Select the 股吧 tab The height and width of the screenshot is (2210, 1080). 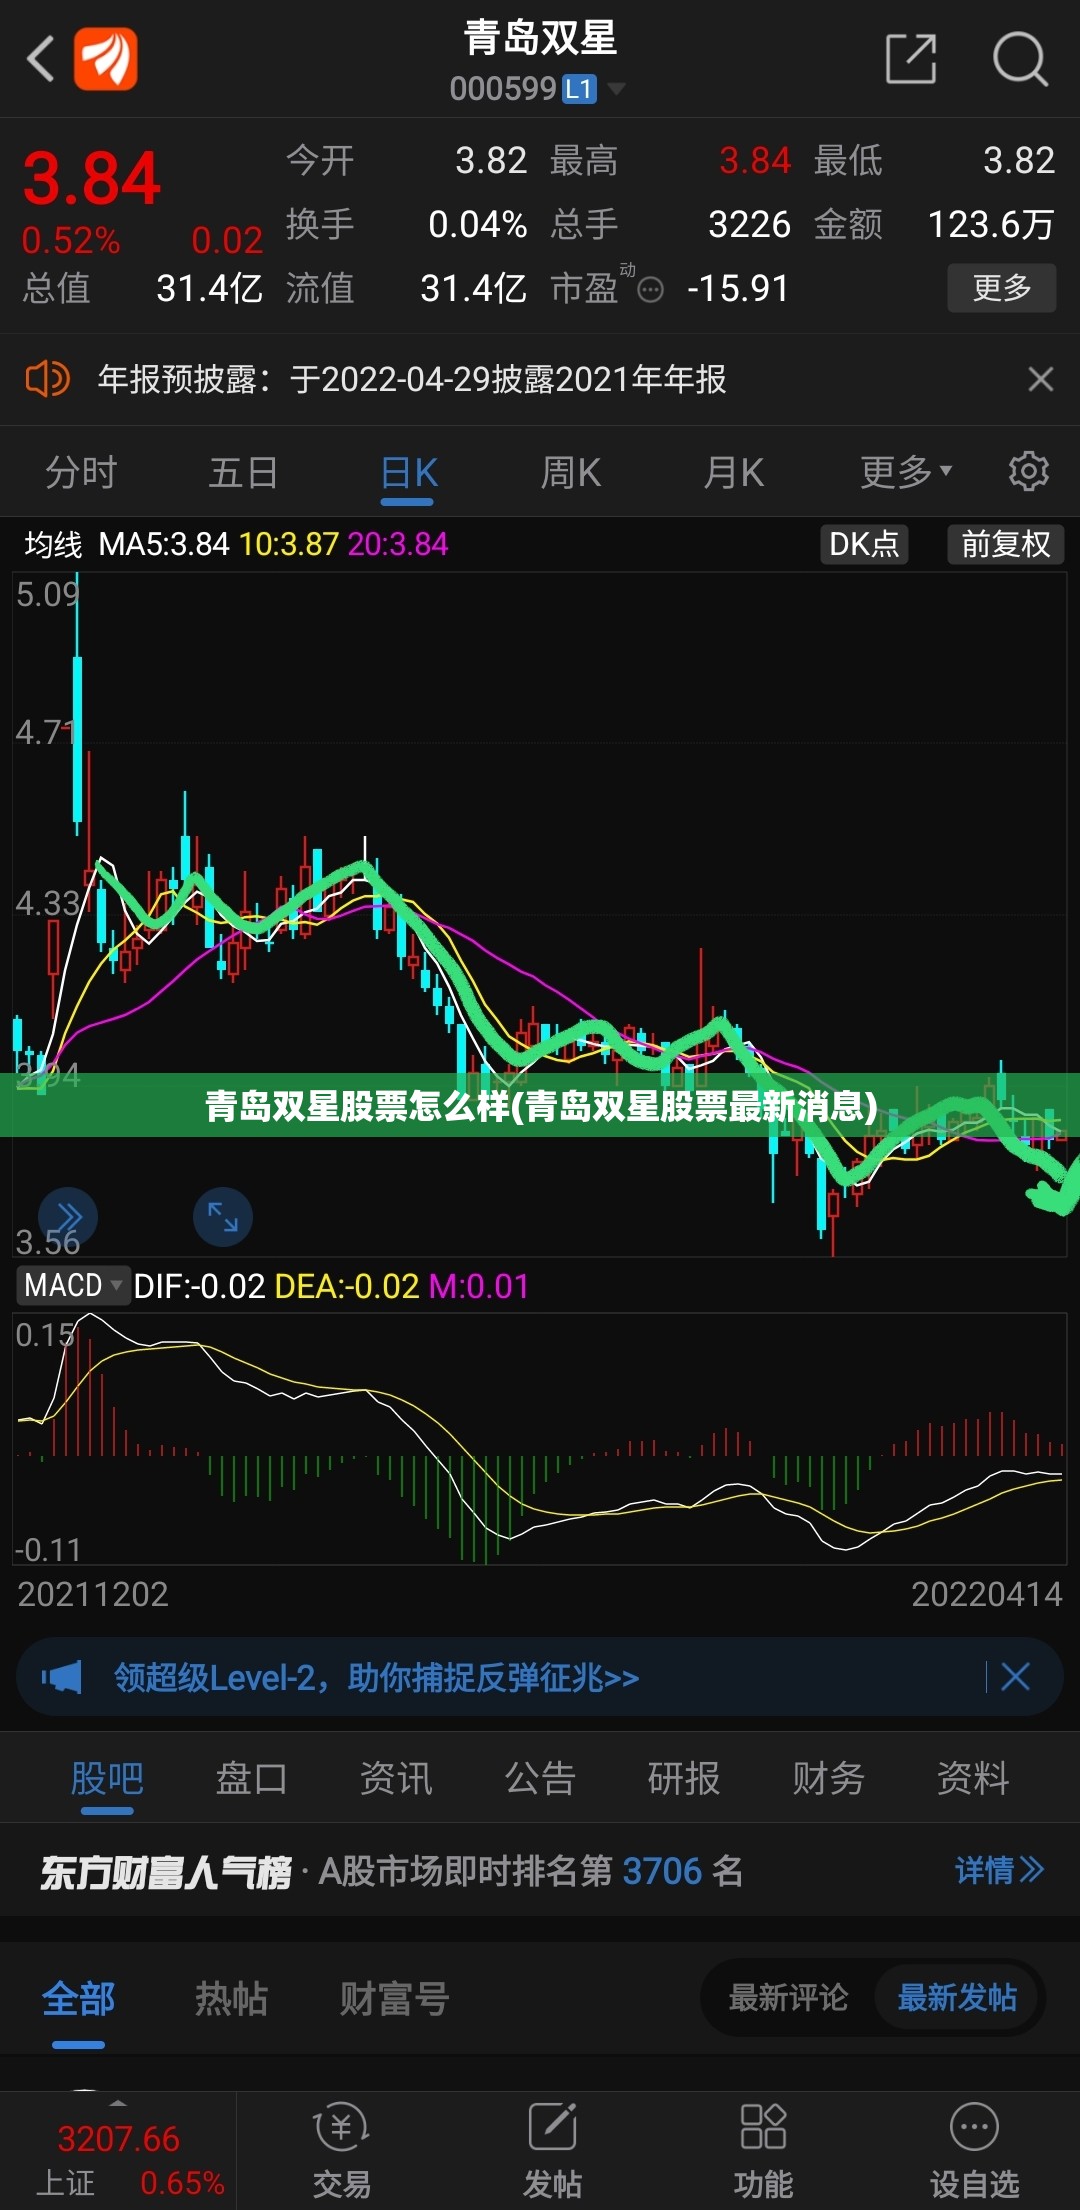tap(107, 1778)
